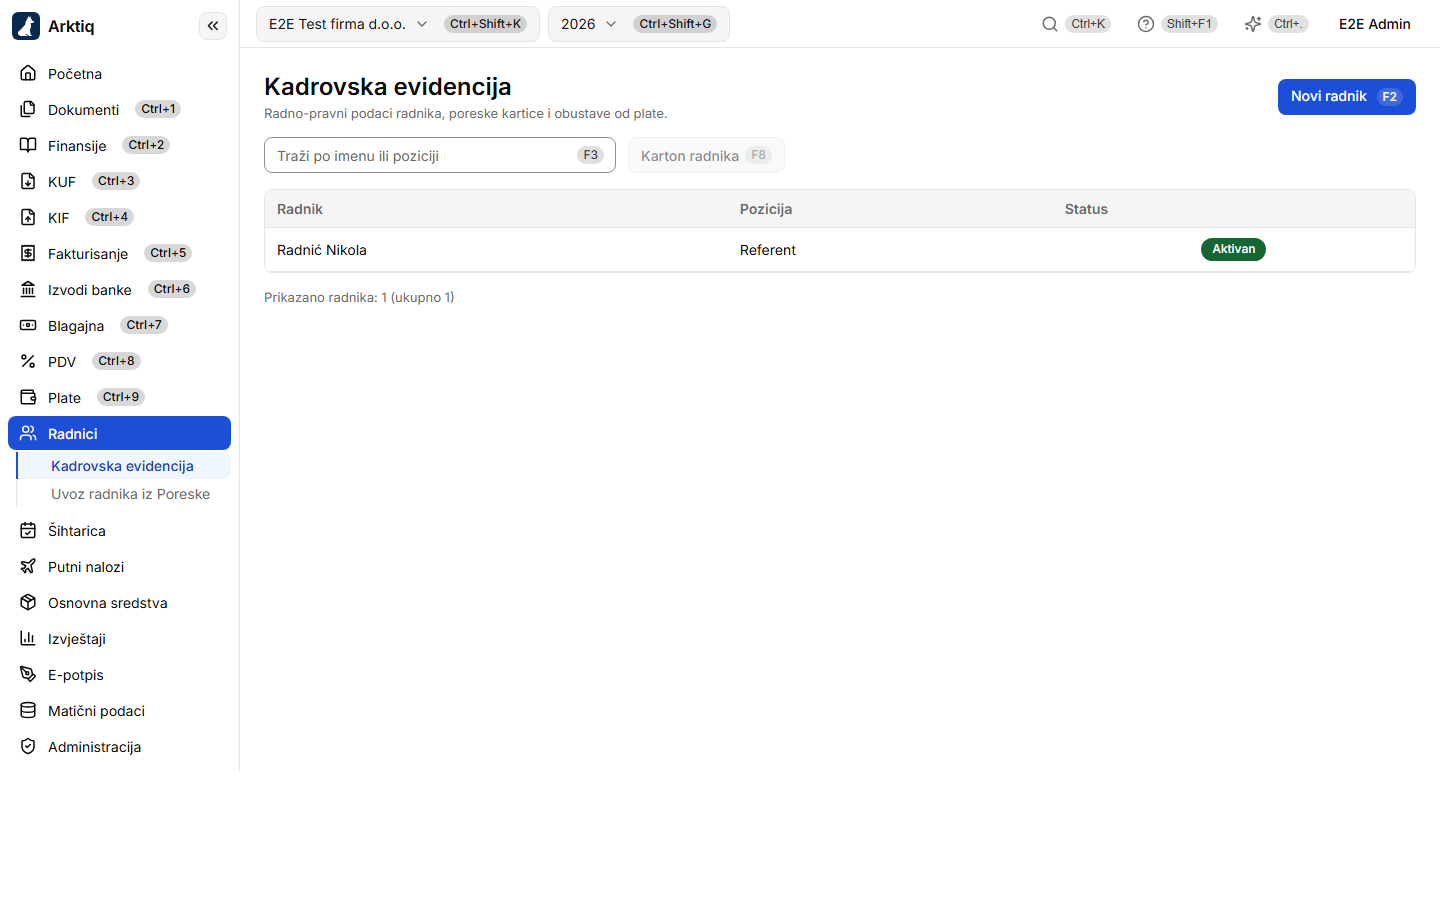This screenshot has width=1440, height=900.
Task: Open Uvoz radnika iz Poreske
Action: (x=124, y=494)
